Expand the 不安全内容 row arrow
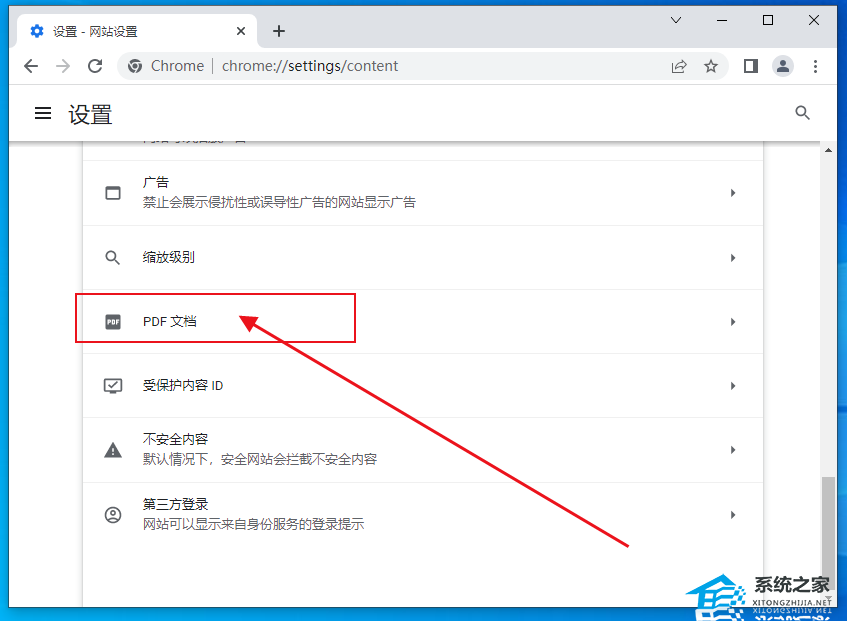 tap(733, 450)
